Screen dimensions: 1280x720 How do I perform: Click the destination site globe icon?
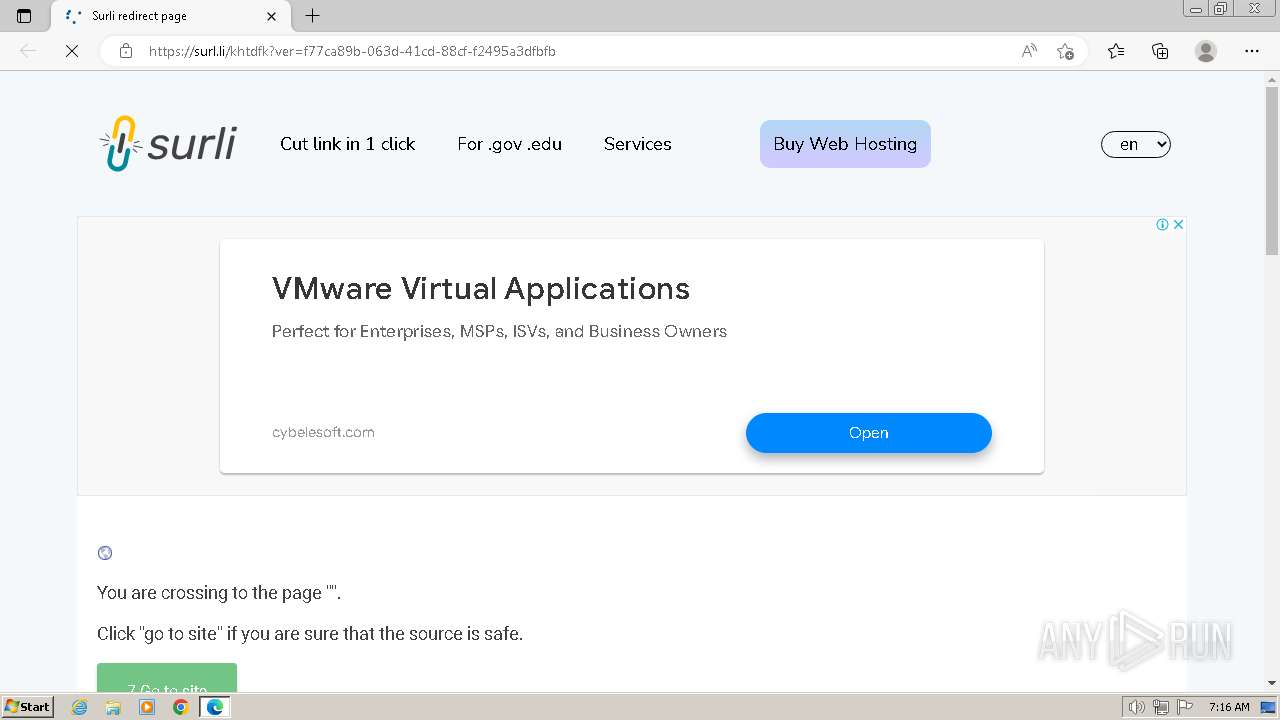point(105,553)
